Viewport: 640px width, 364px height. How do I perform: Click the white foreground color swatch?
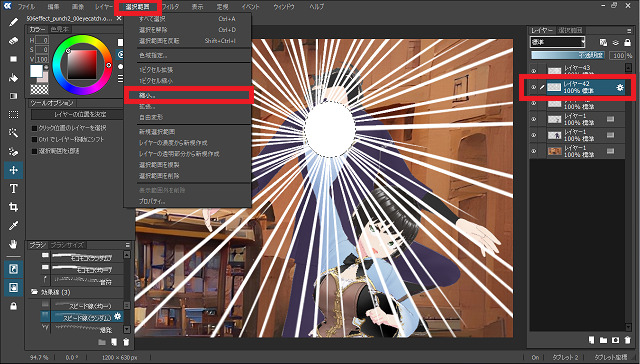[x=36, y=71]
